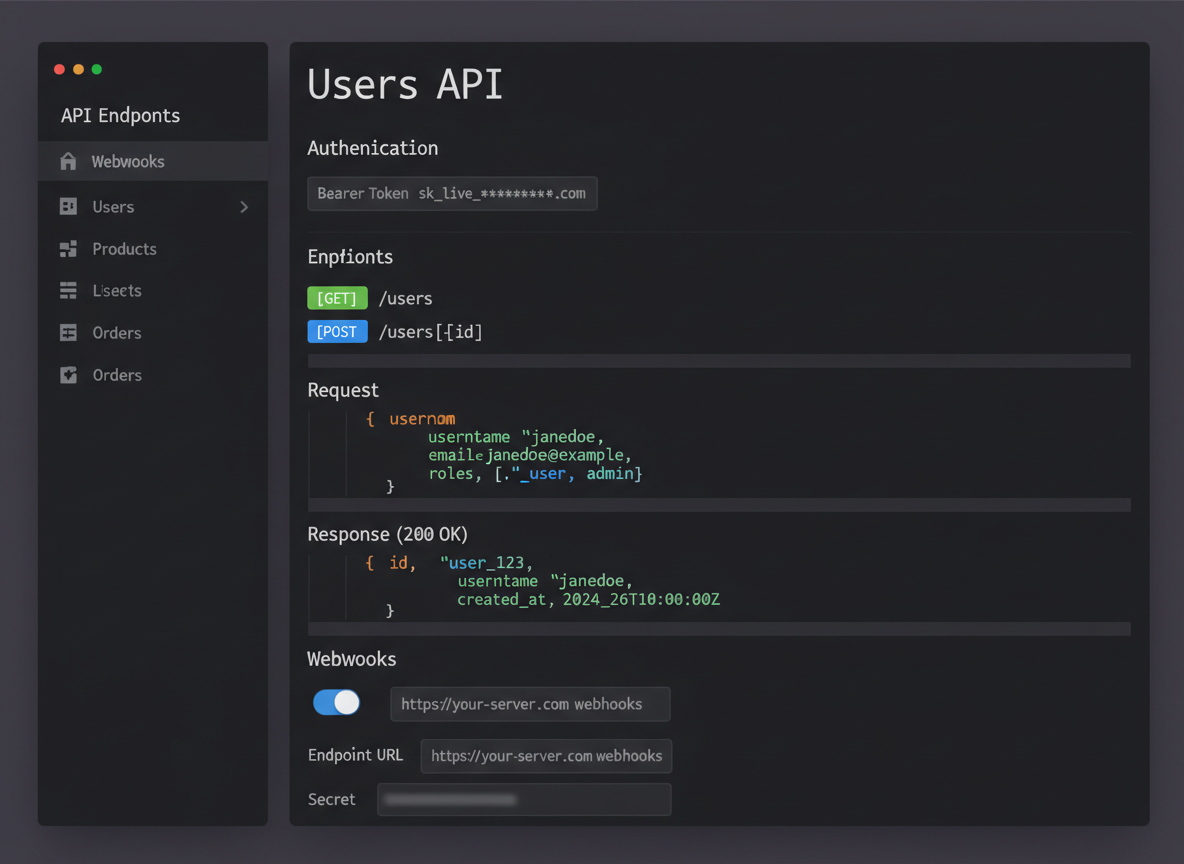
Task: Click the Endpoint URL label
Action: click(355, 755)
